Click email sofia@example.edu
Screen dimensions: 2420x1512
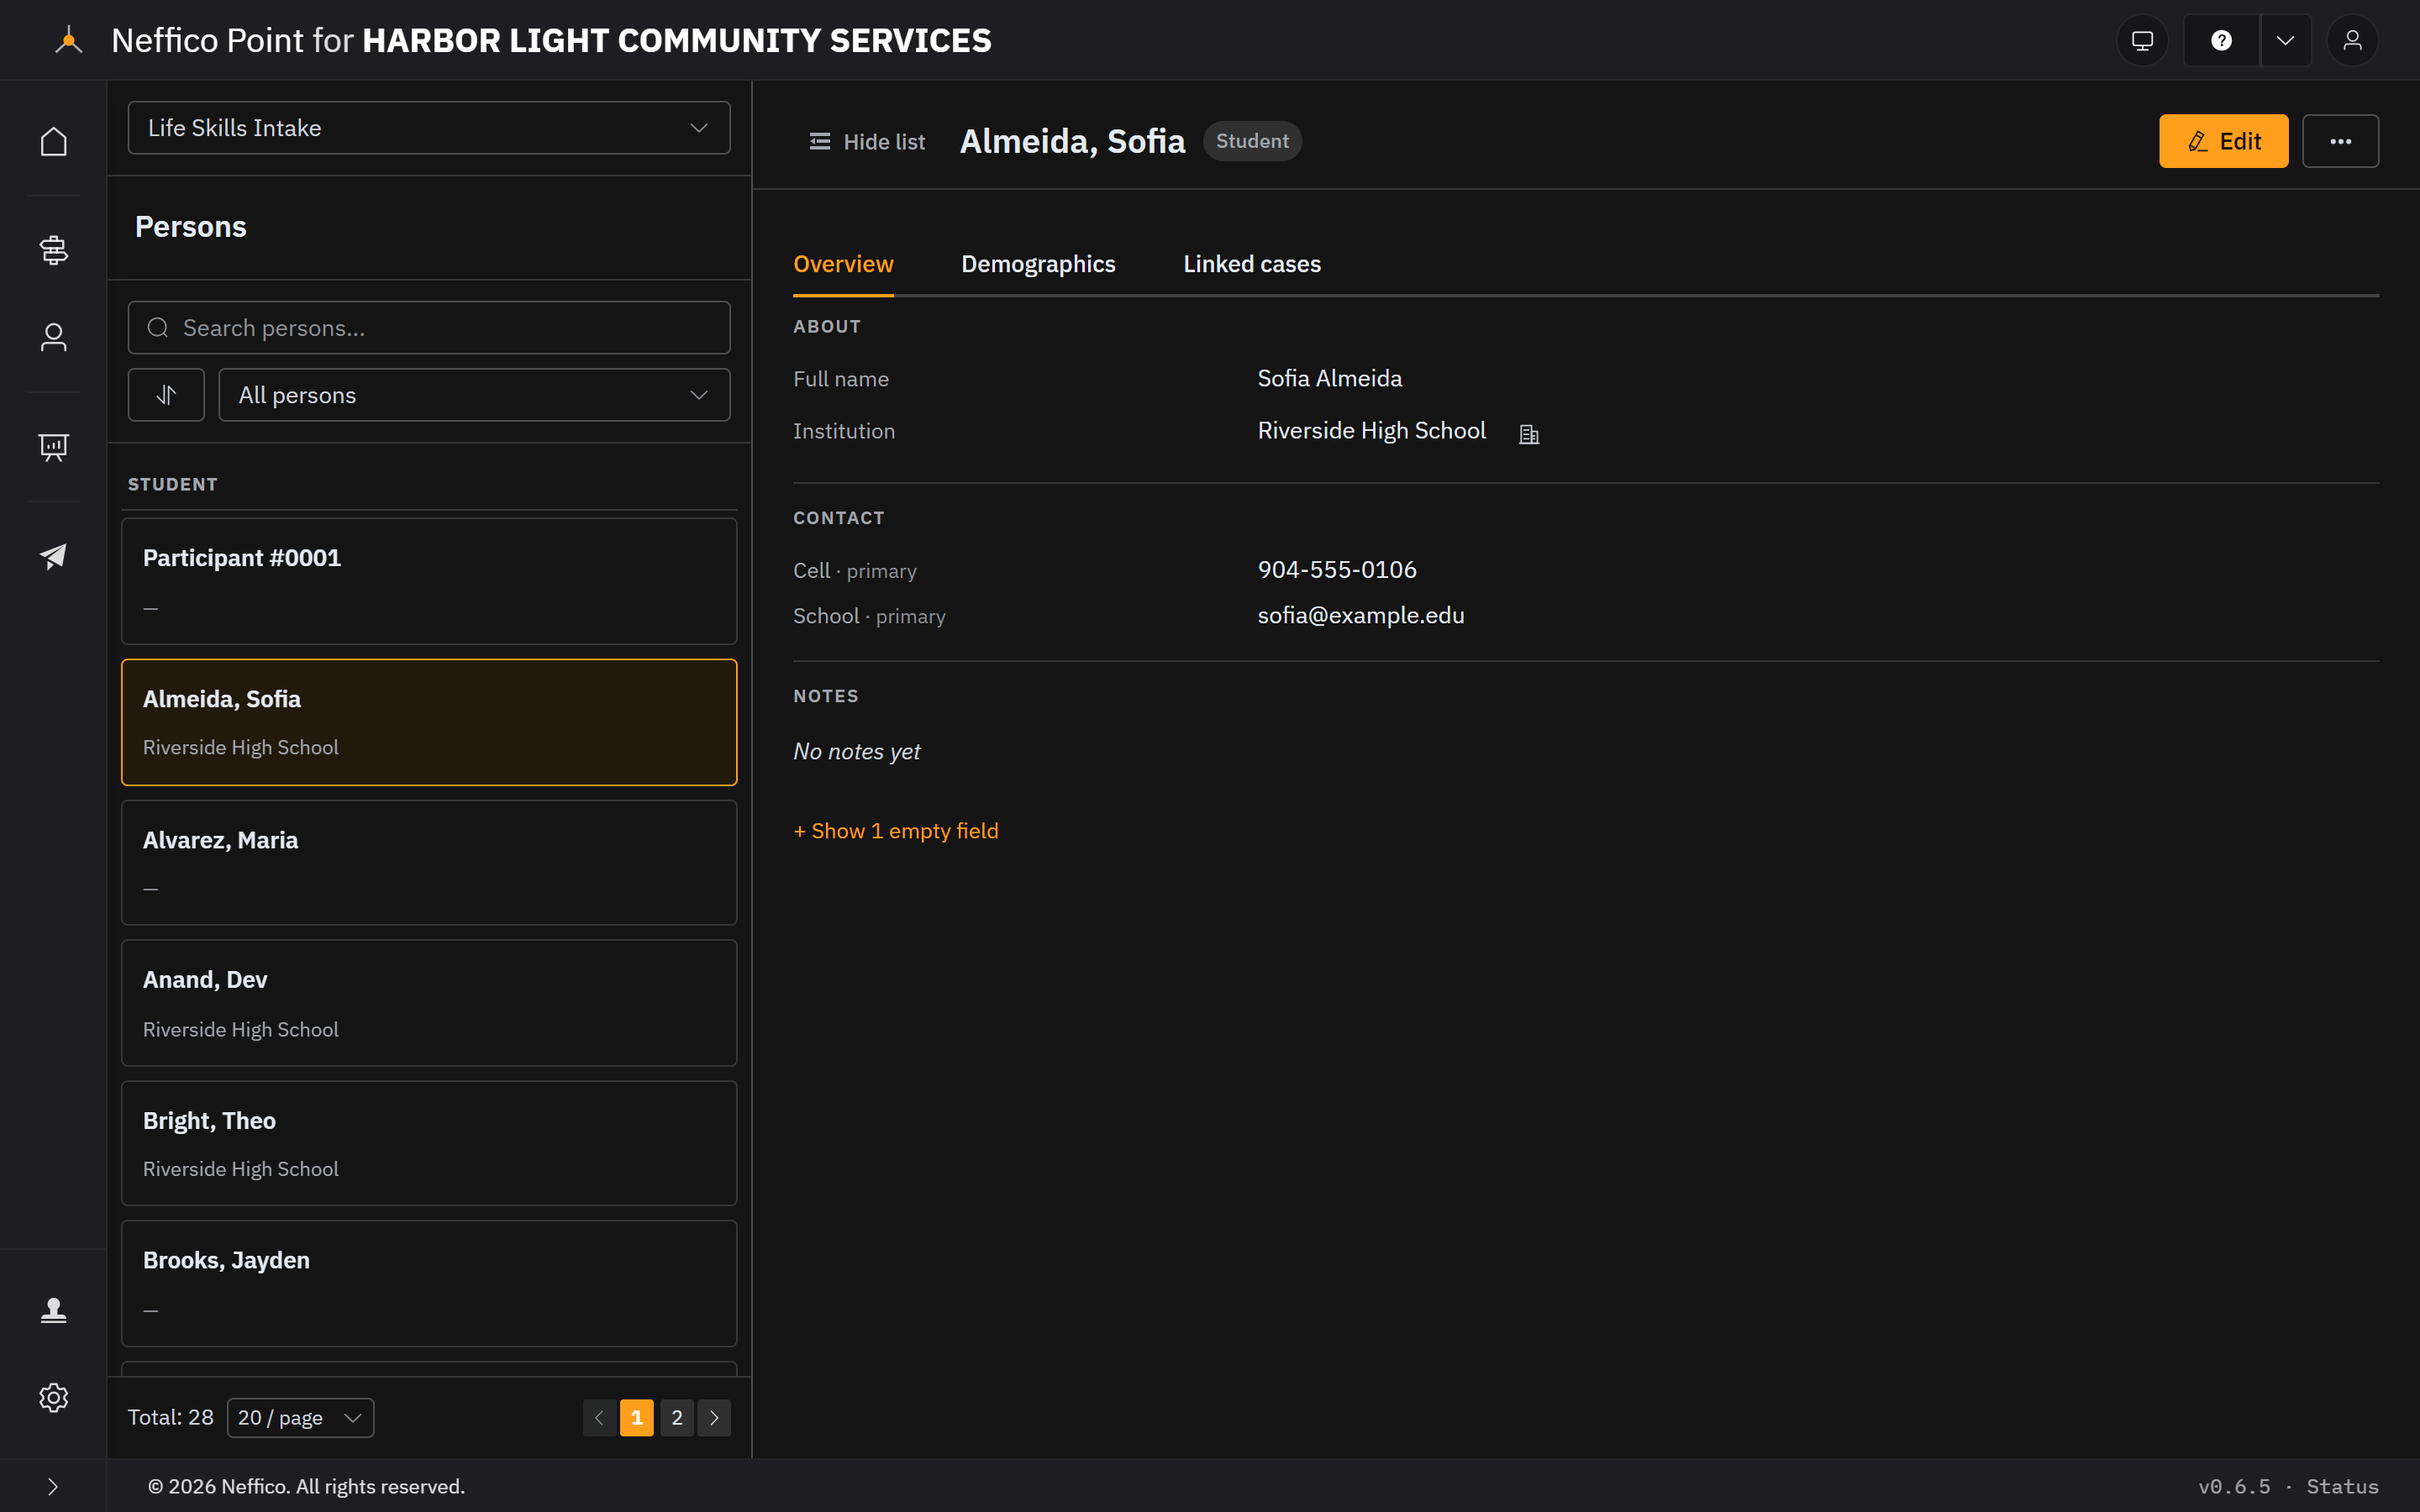pyautogui.click(x=1360, y=615)
